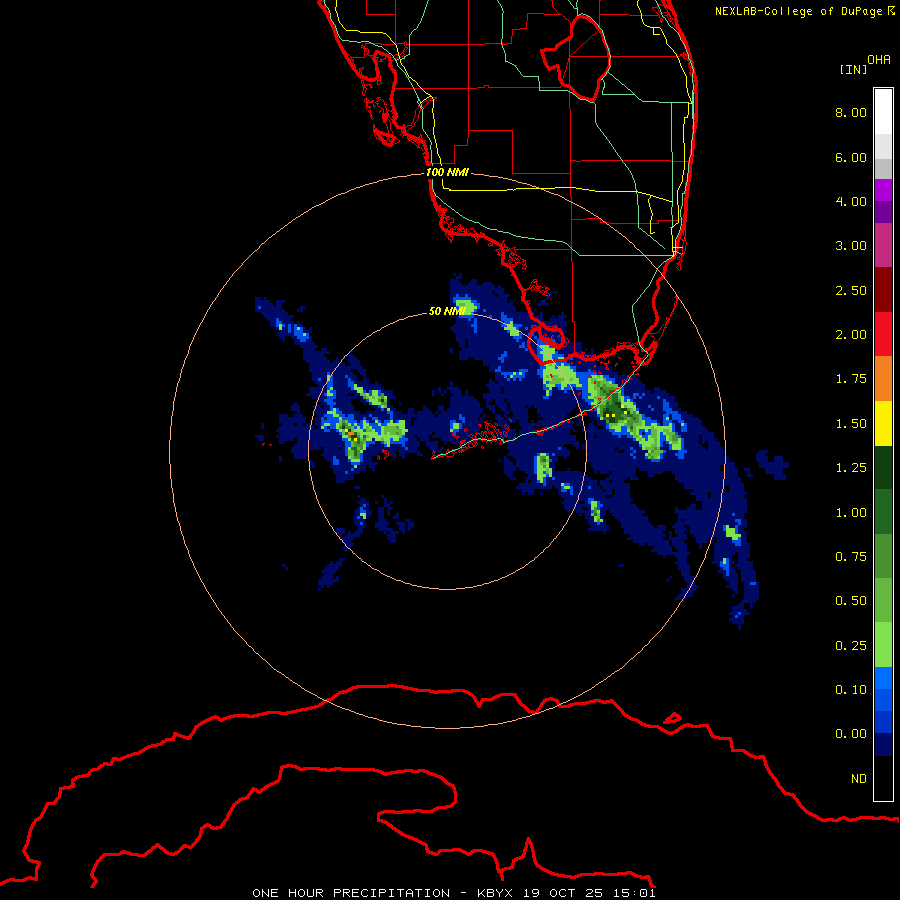Image resolution: width=900 pixels, height=900 pixels.
Task: Click the 2.50 legend value
Action: (x=851, y=290)
